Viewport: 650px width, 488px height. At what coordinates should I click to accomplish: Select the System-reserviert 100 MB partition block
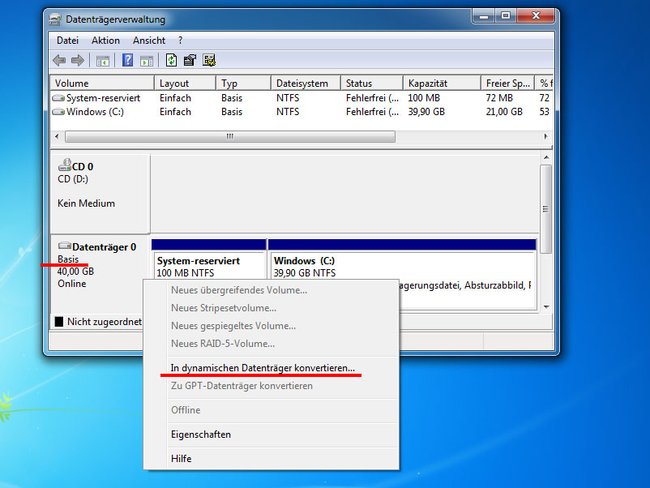click(209, 266)
